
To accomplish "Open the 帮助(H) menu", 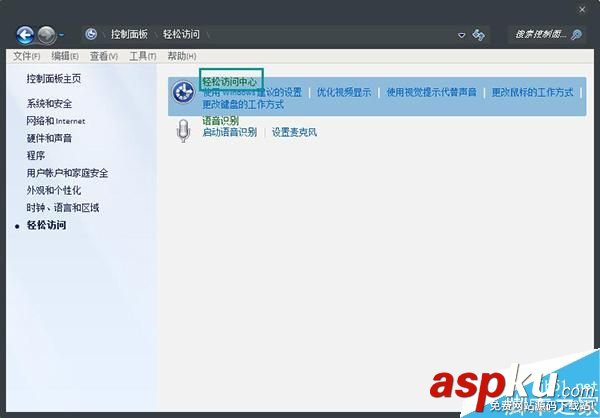I will [182, 56].
